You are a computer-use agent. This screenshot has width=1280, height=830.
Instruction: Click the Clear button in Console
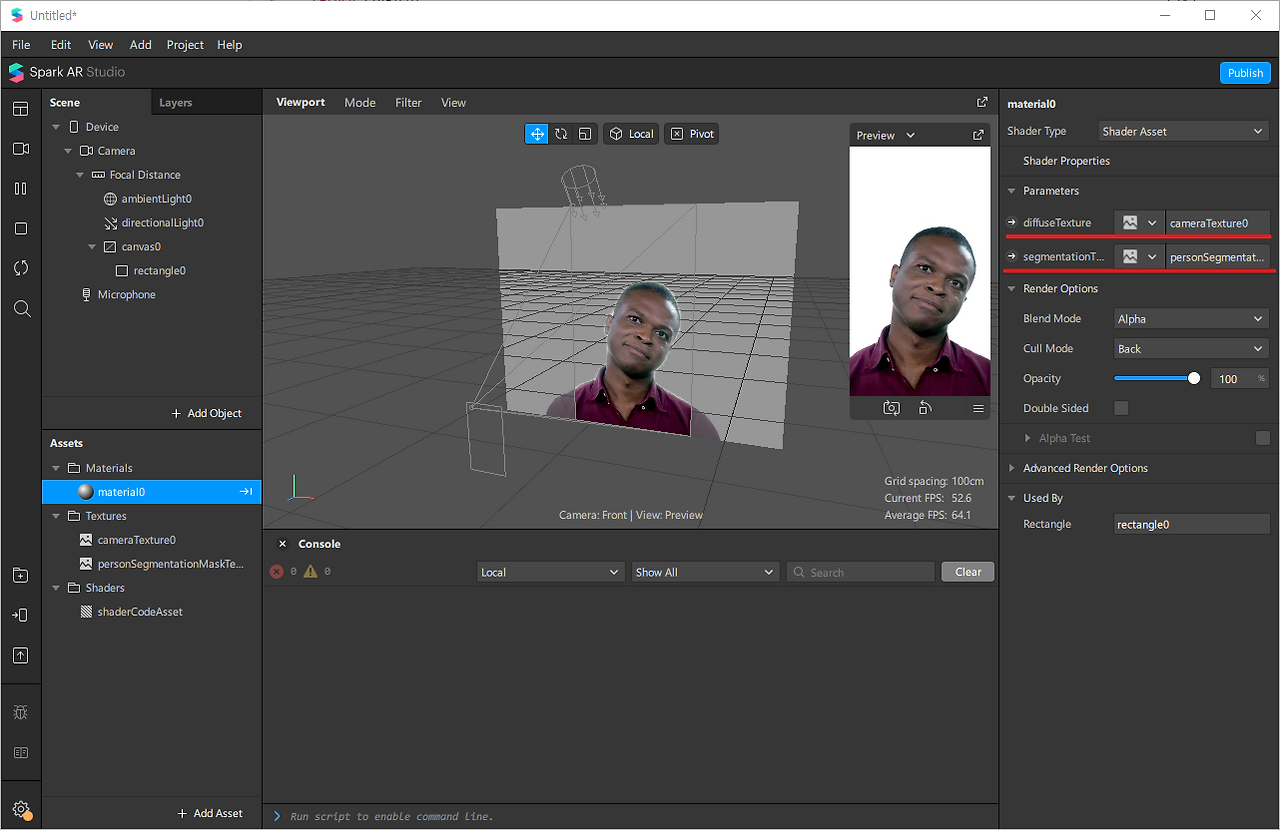pos(967,572)
